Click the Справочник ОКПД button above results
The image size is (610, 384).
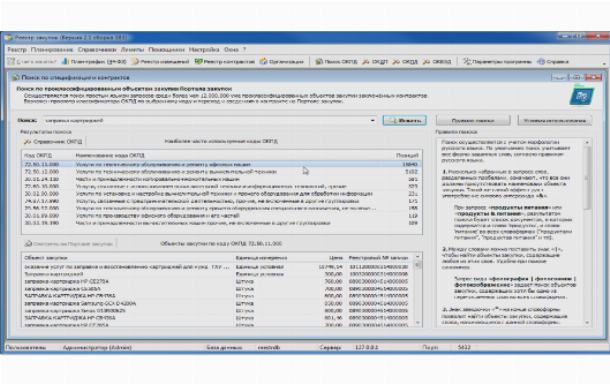point(53,142)
